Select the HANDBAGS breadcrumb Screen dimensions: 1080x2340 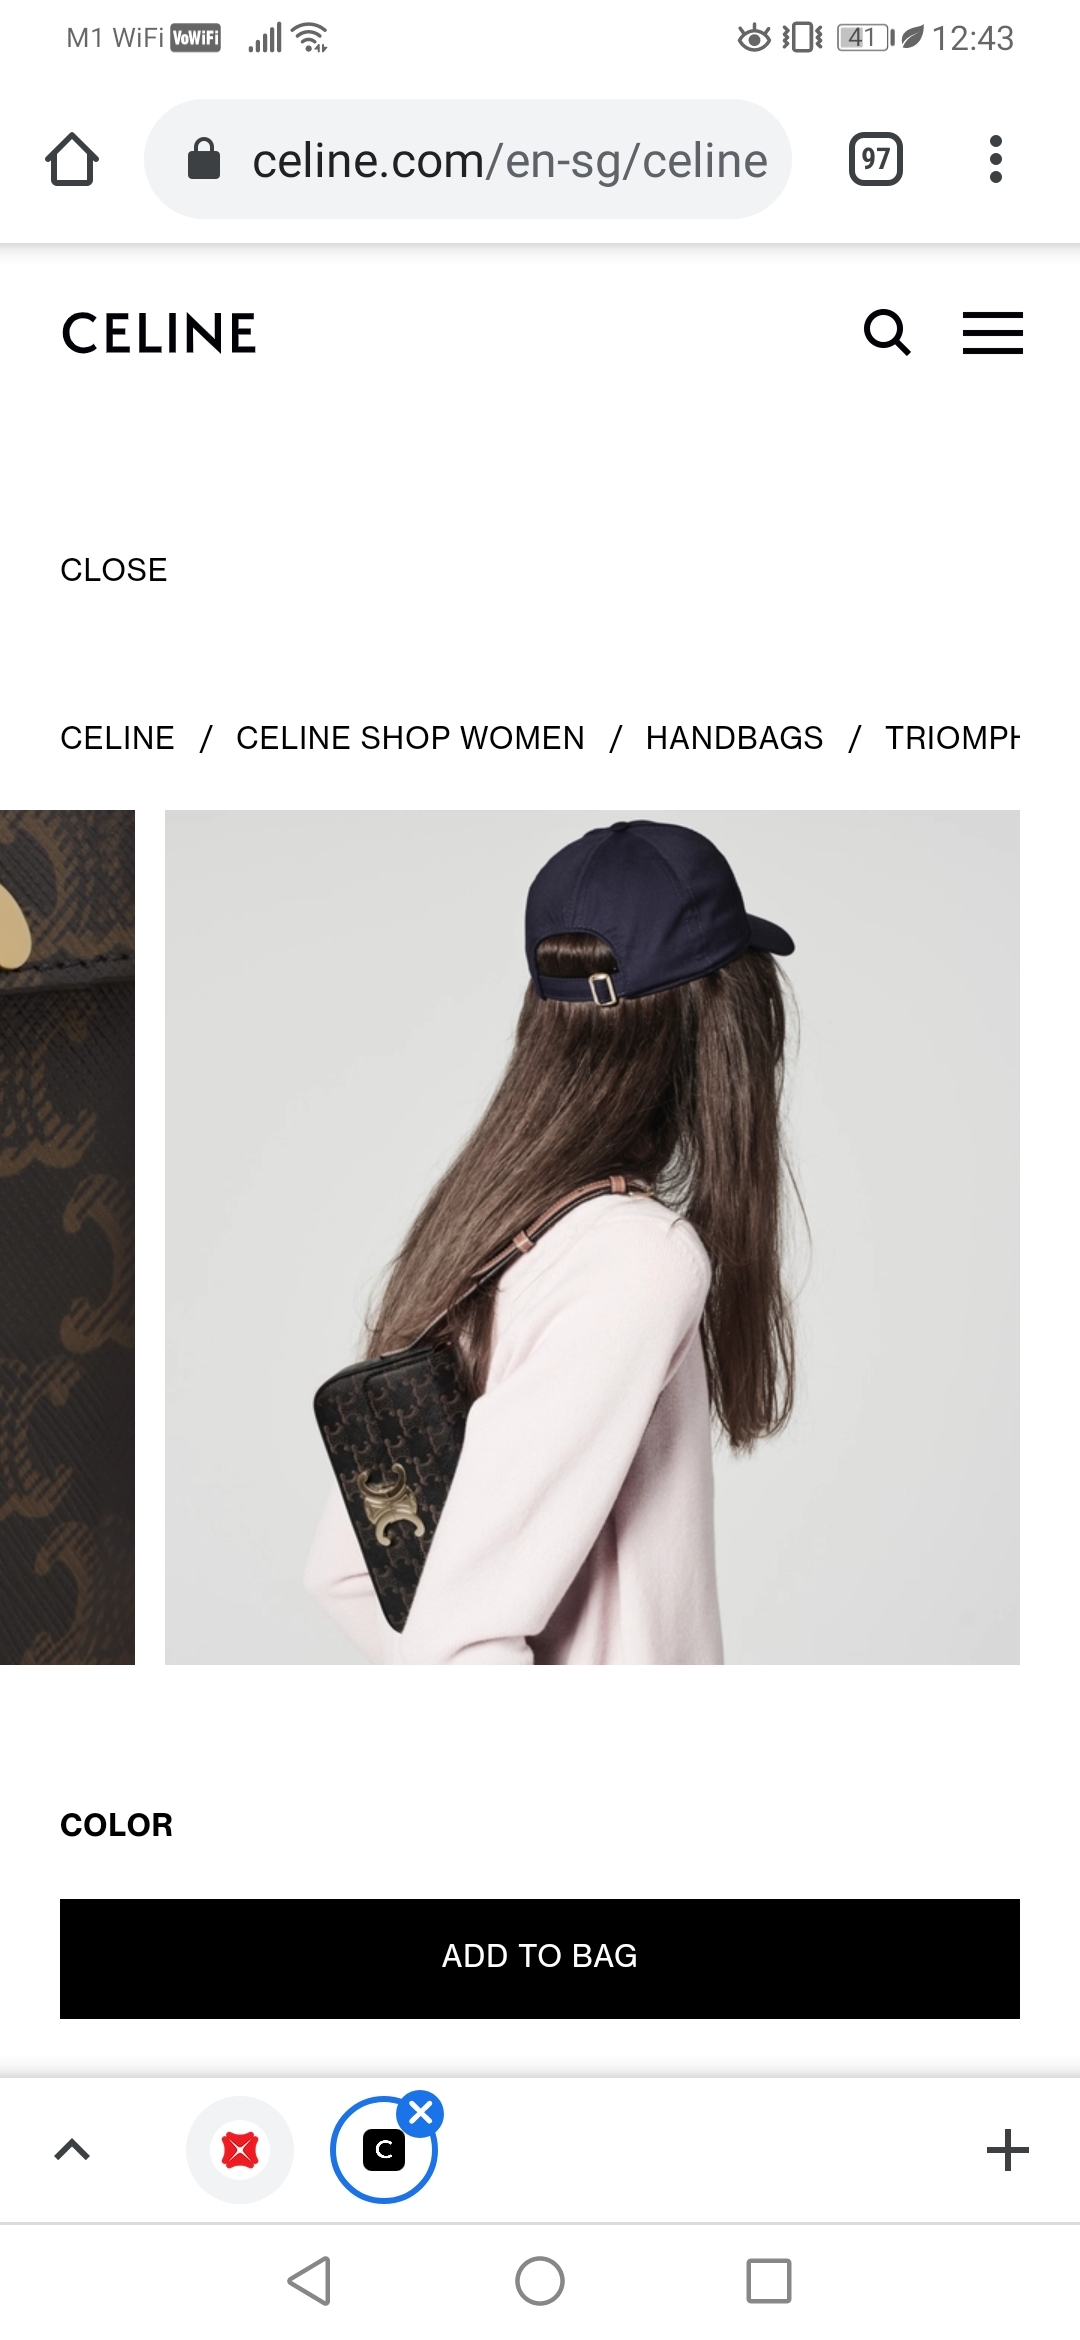(x=734, y=738)
